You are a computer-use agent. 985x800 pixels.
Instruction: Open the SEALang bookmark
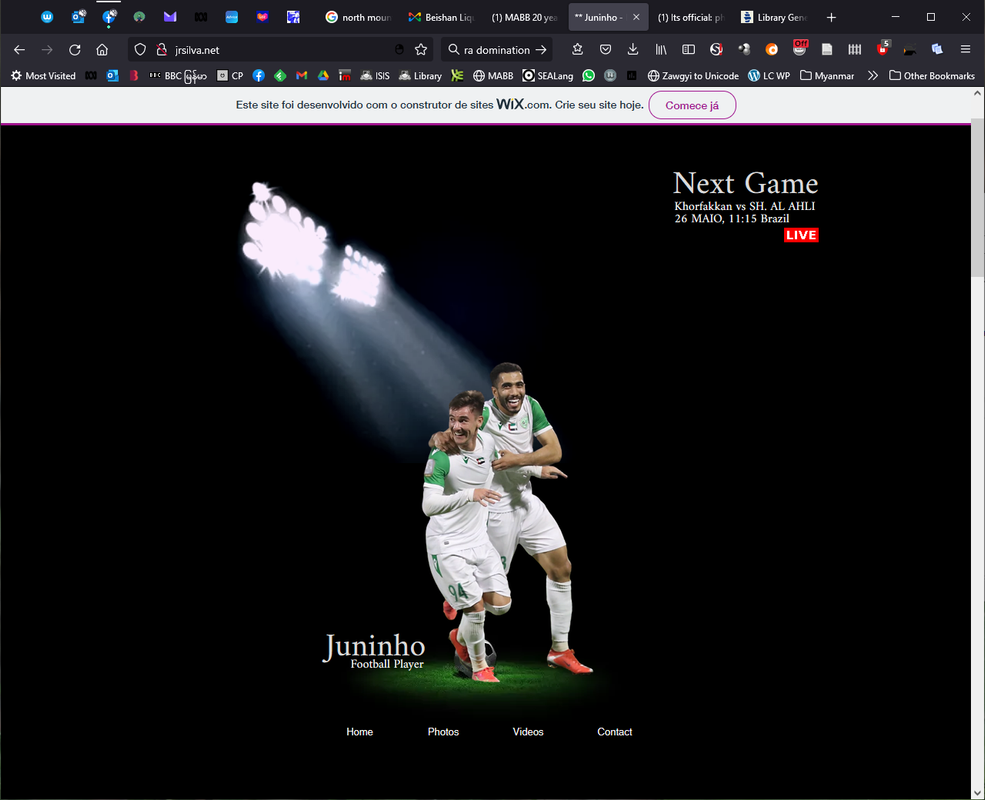point(548,75)
